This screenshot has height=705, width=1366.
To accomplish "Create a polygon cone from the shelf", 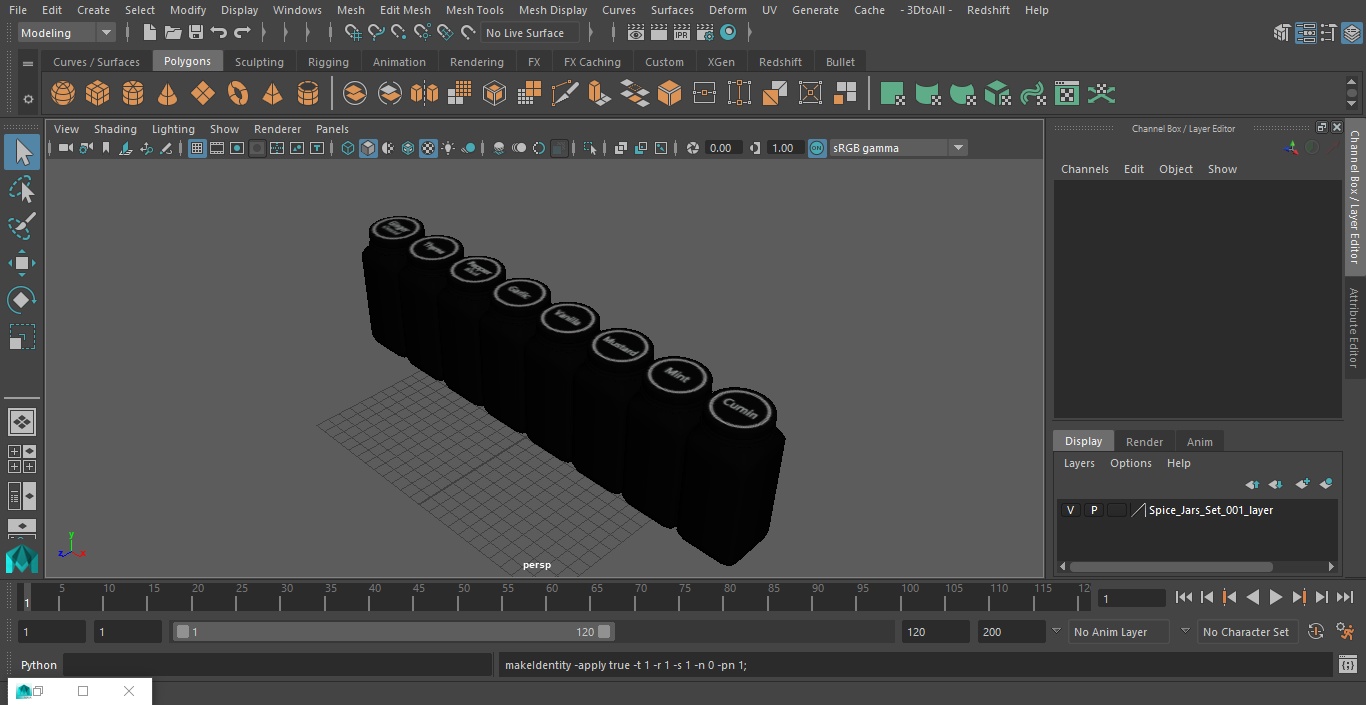I will [x=168, y=94].
